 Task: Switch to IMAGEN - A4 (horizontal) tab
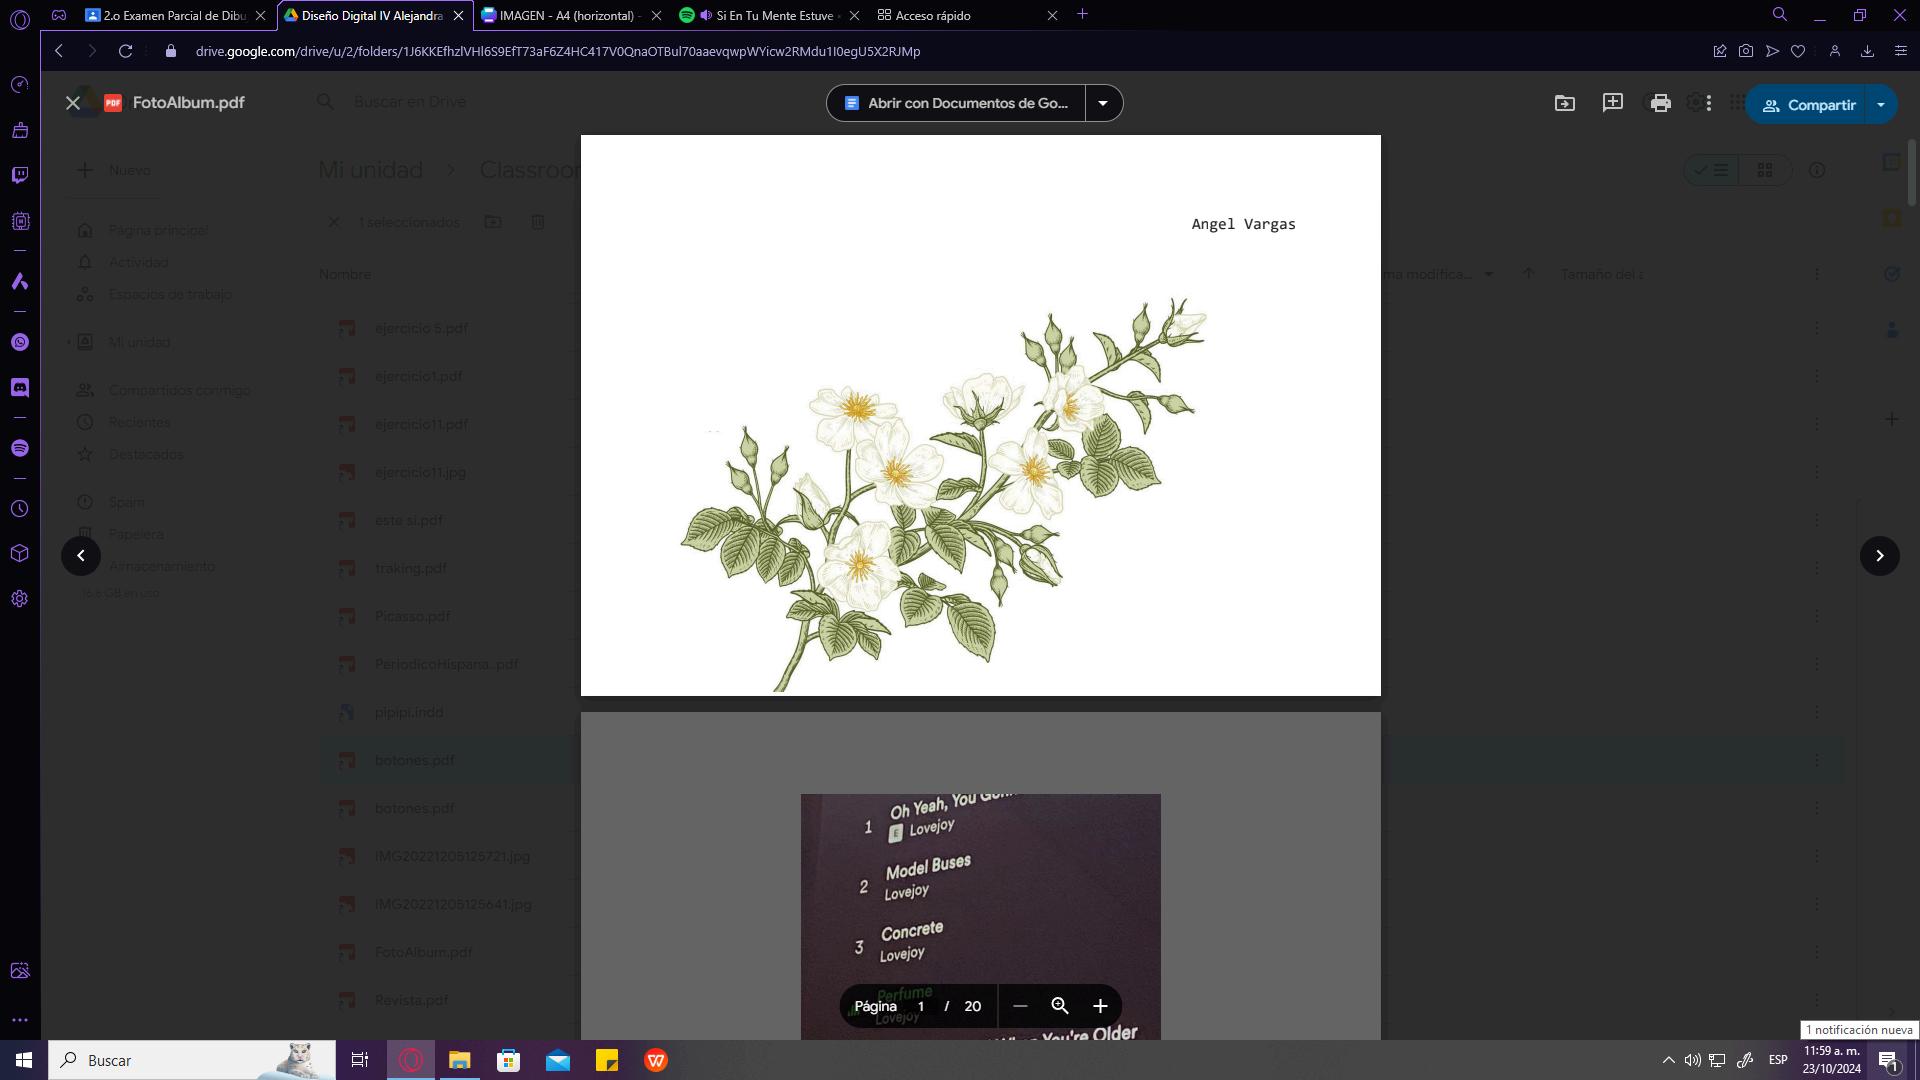click(565, 15)
